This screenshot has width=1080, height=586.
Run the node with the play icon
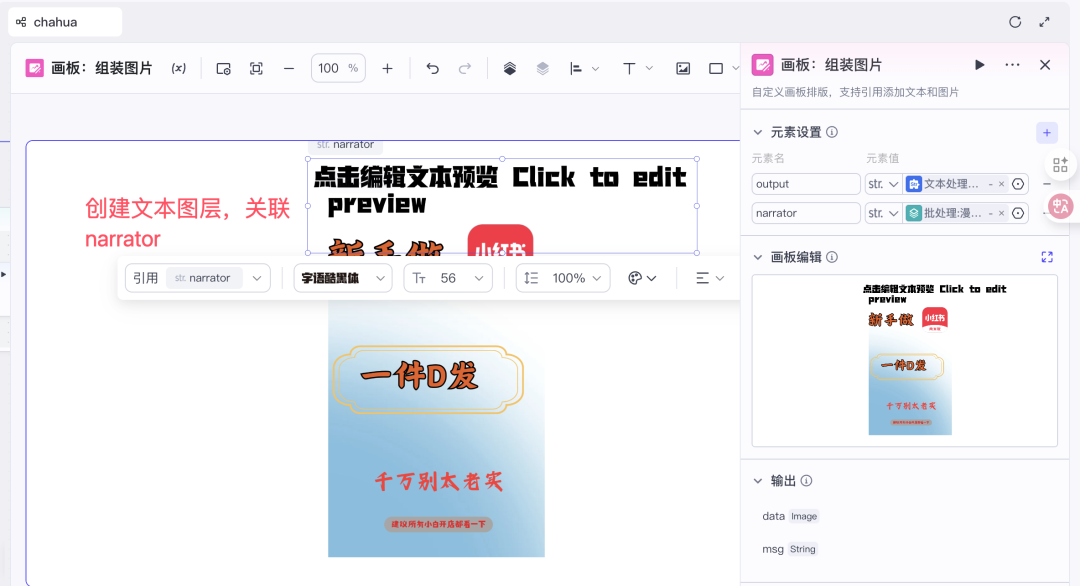pyautogui.click(x=979, y=65)
